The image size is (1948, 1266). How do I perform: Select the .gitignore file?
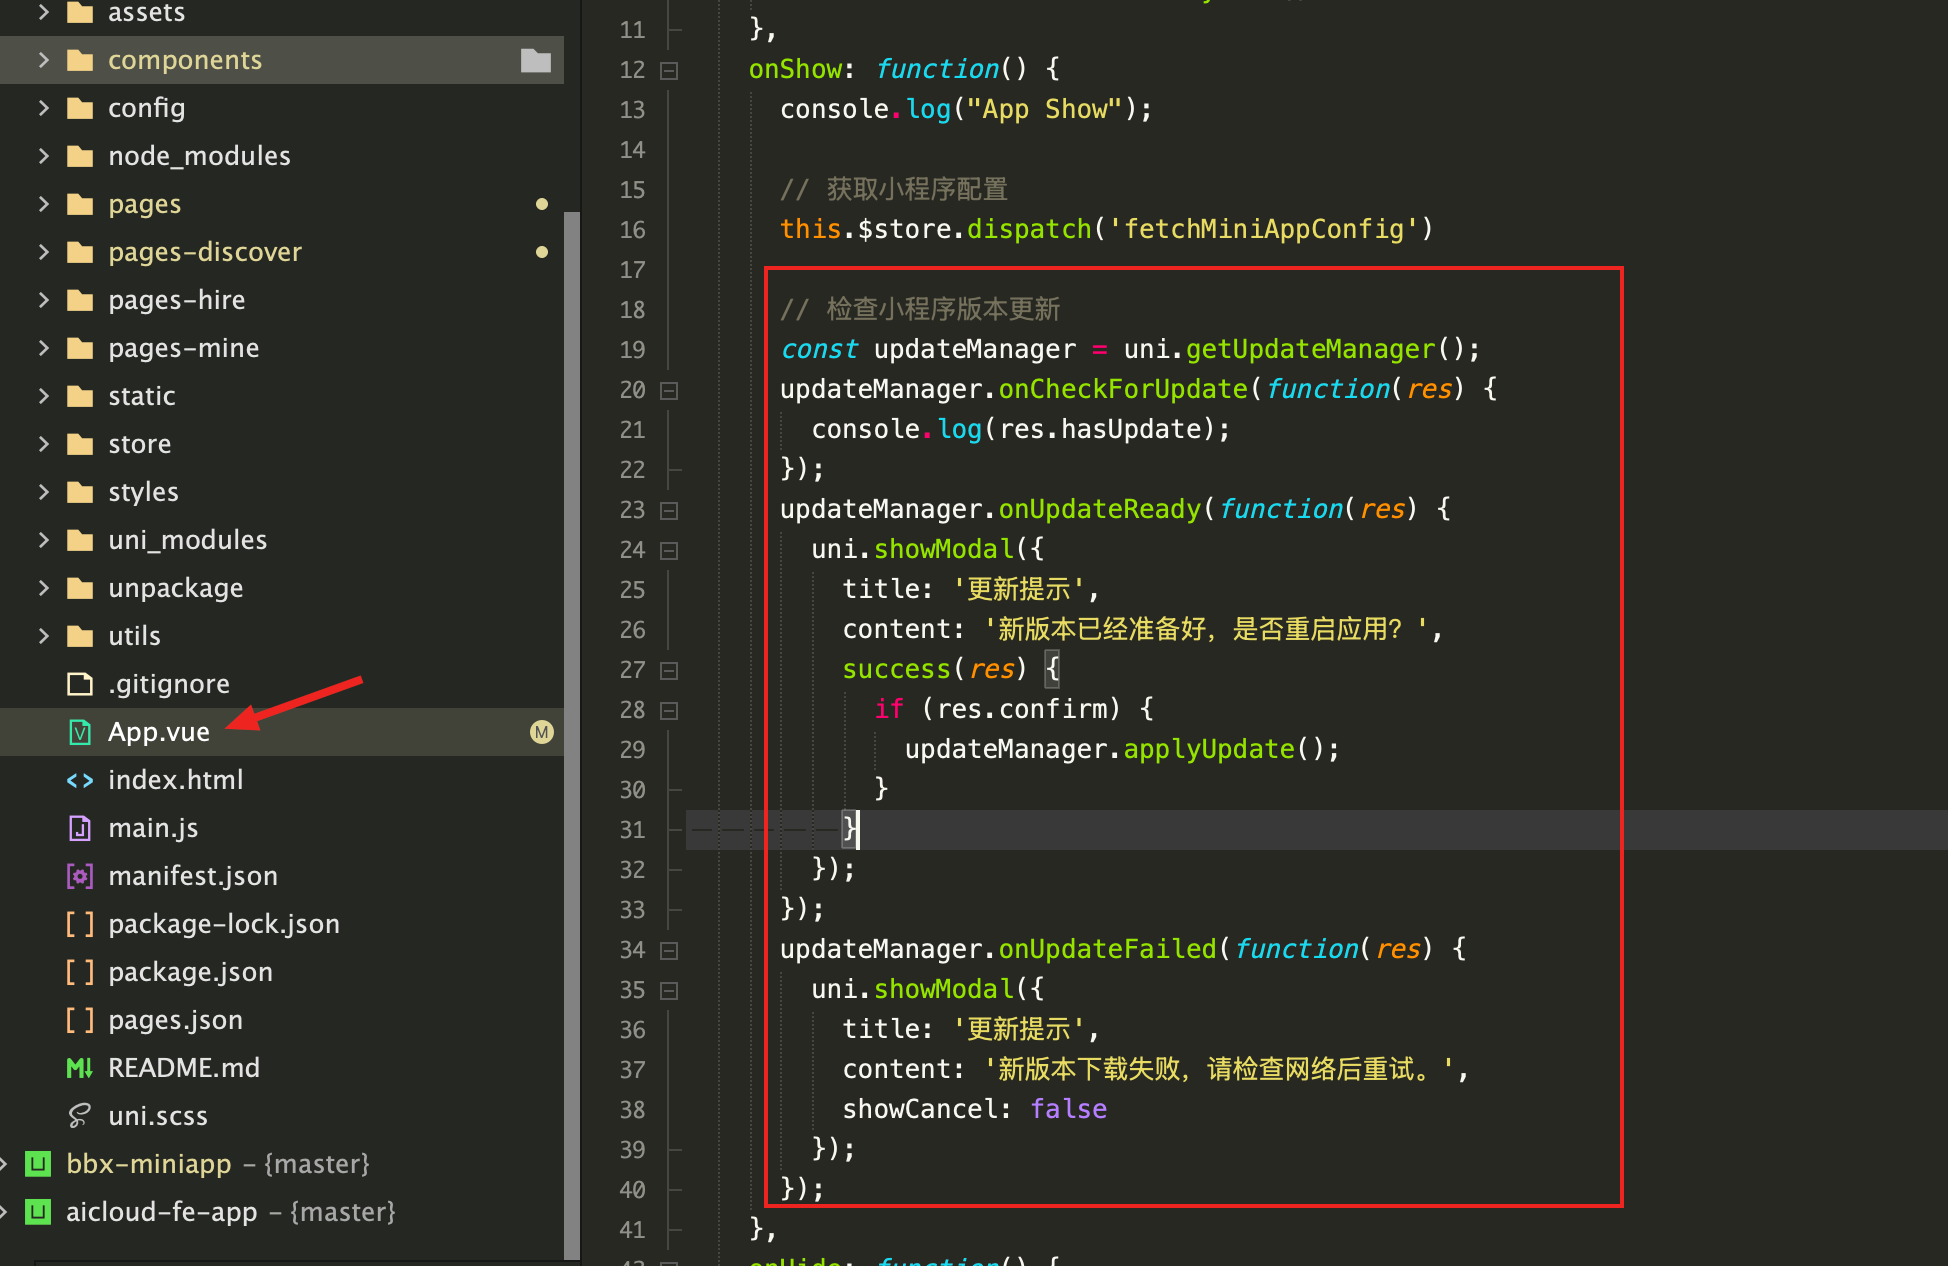click(168, 684)
